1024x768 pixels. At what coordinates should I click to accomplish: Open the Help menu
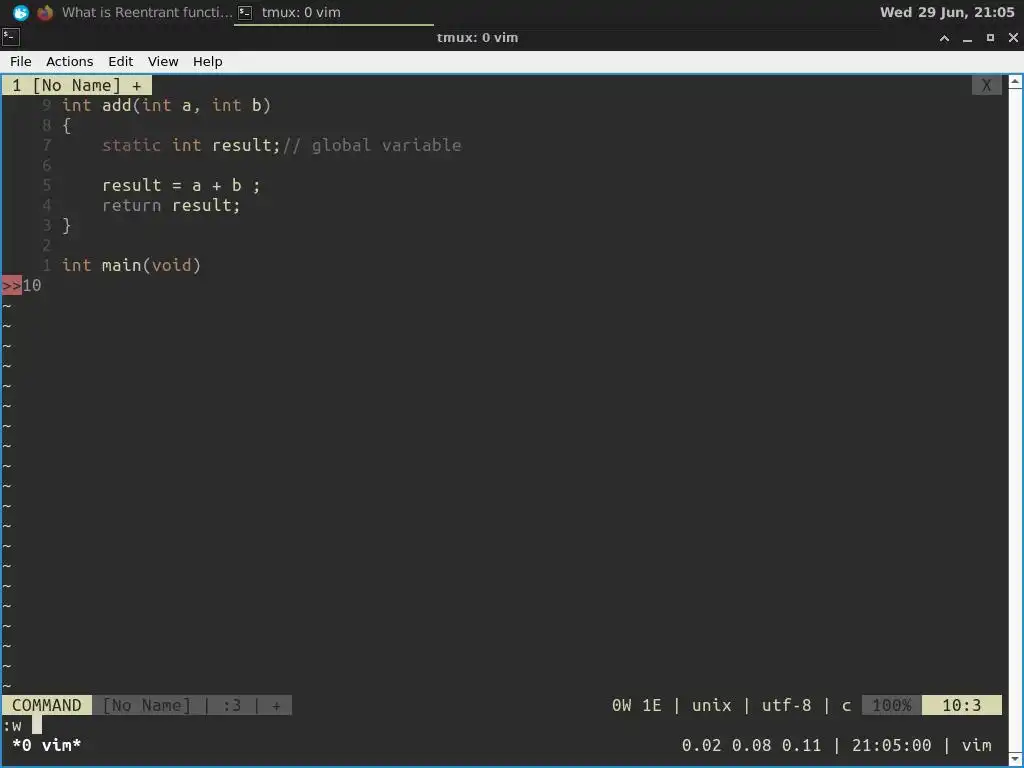coord(208,61)
